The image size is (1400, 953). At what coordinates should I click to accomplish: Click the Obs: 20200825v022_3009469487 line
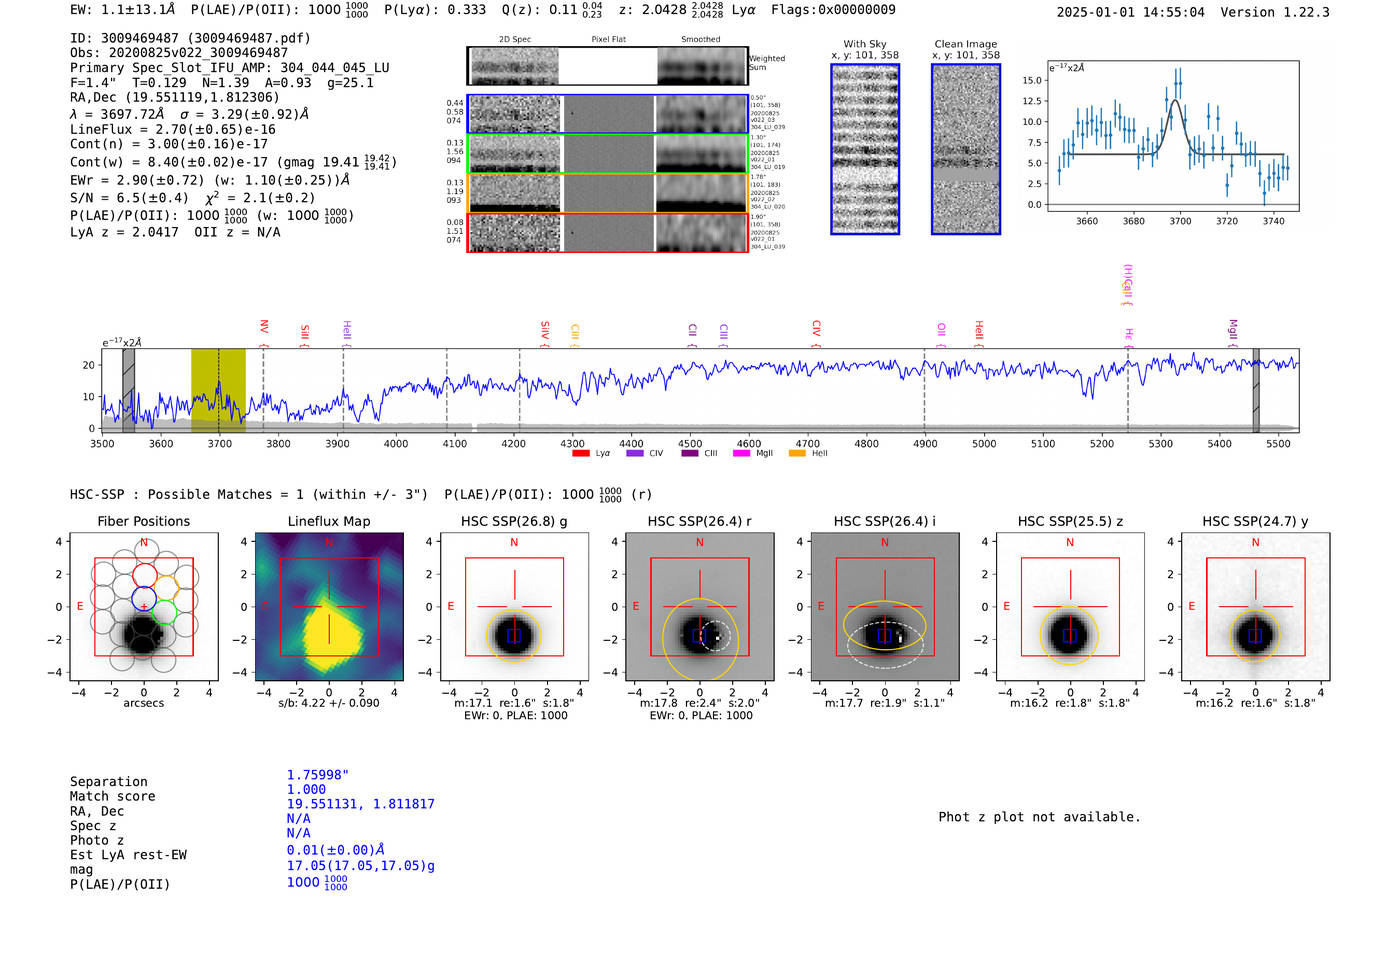coord(179,53)
